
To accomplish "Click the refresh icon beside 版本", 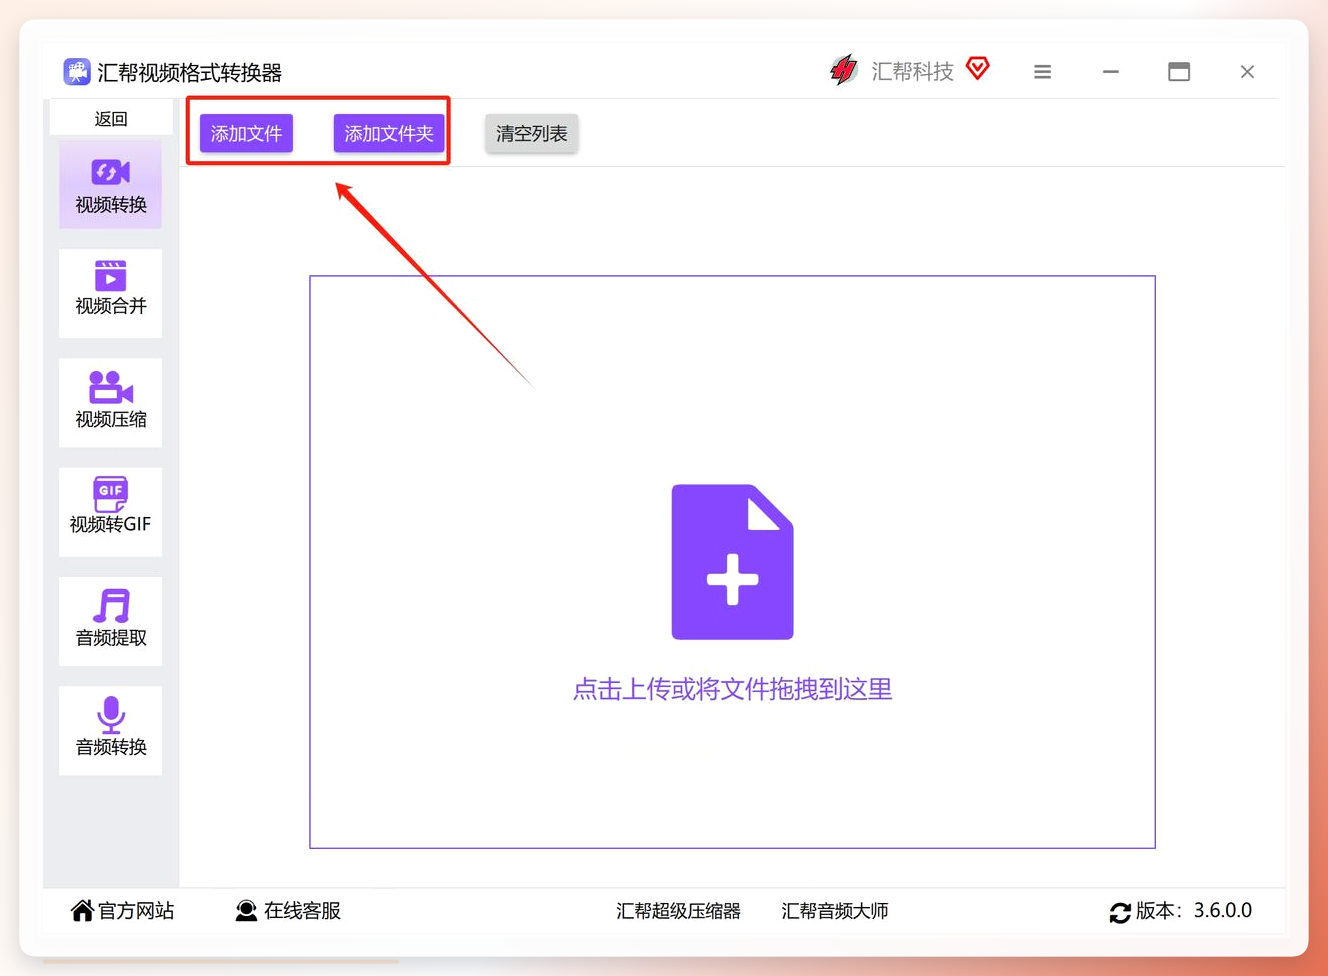I will click(x=1120, y=912).
